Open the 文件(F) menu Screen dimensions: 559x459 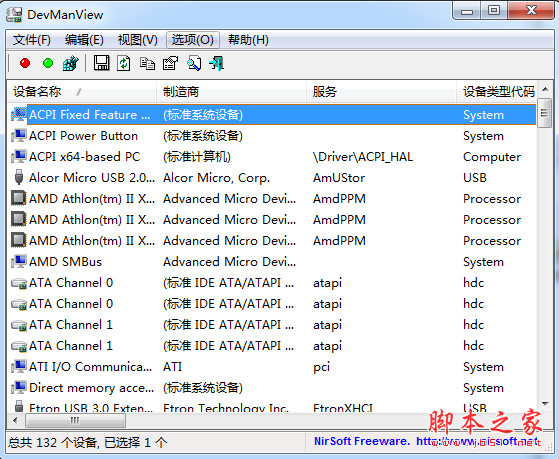click(32, 40)
